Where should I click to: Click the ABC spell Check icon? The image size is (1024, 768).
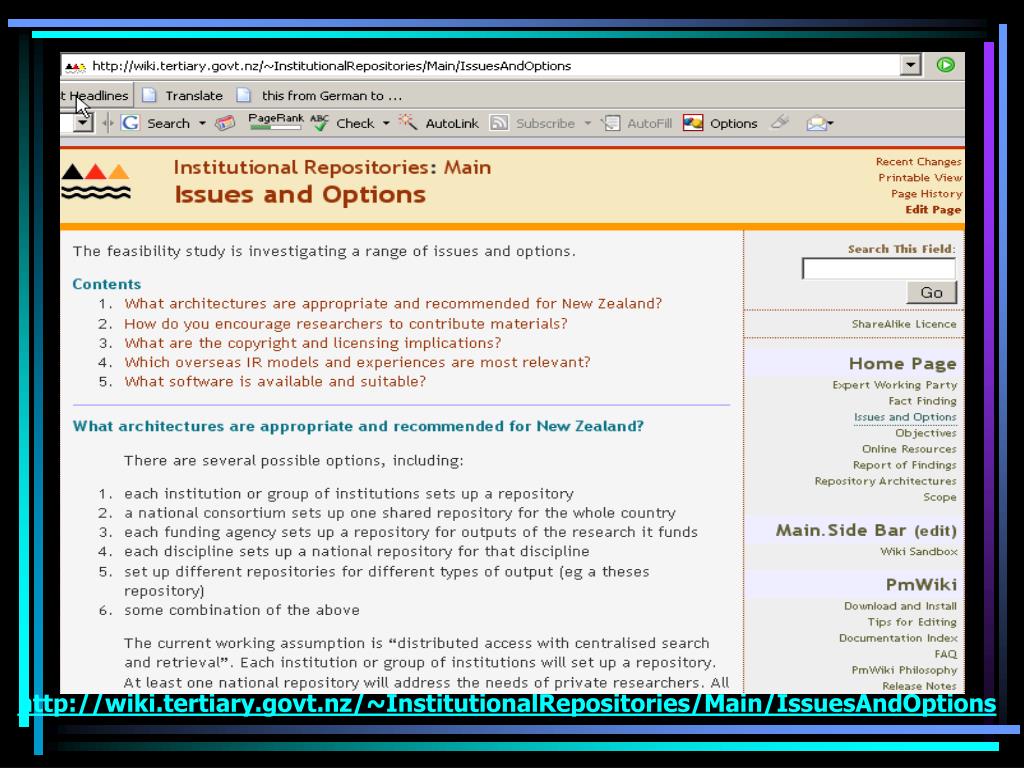click(x=319, y=123)
